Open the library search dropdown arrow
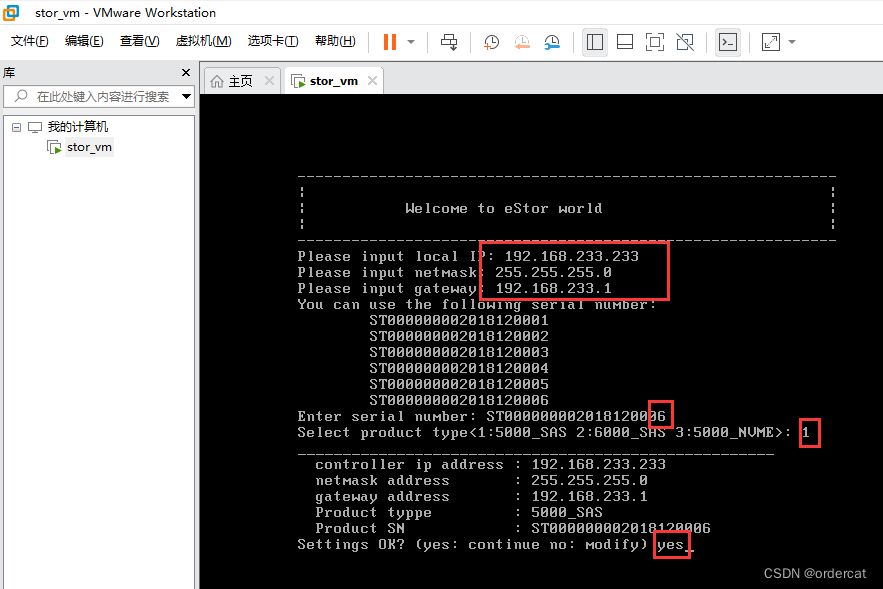 (186, 96)
